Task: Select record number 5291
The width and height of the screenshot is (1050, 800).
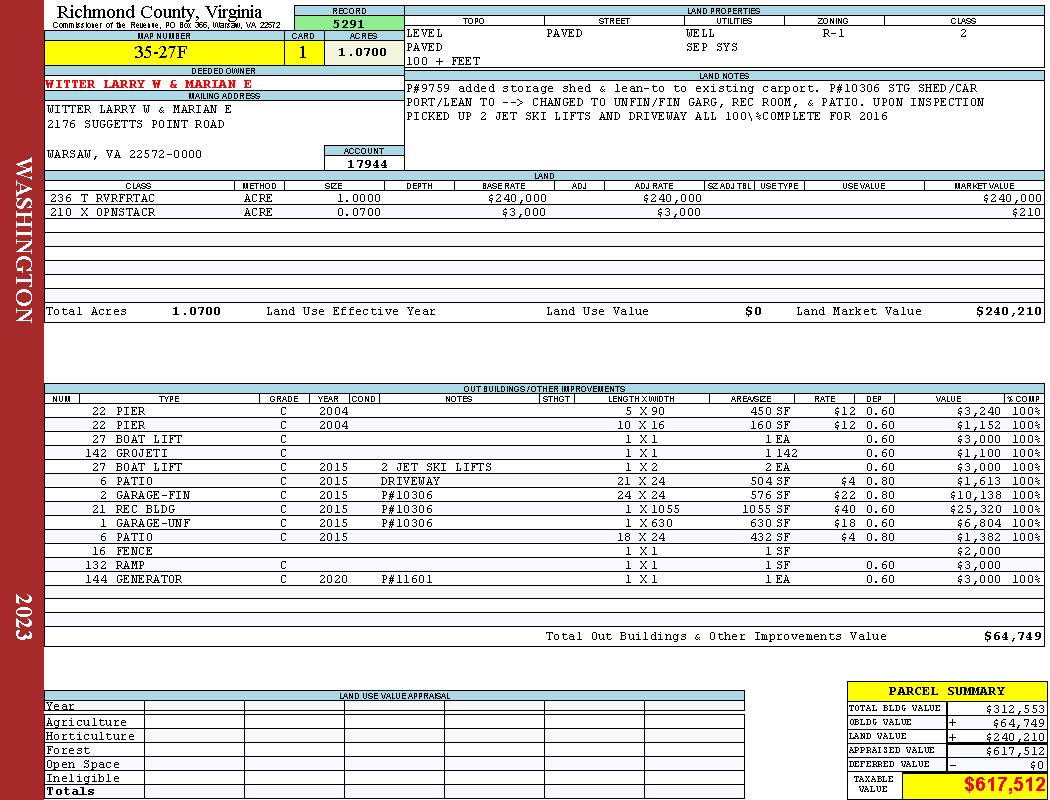Action: coord(349,23)
